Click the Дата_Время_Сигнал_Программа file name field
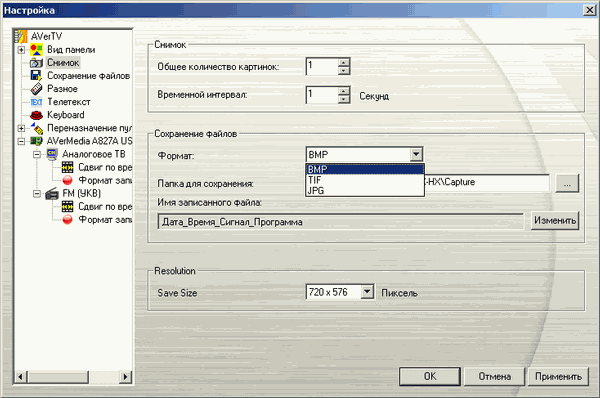The width and height of the screenshot is (600, 398). (340, 222)
